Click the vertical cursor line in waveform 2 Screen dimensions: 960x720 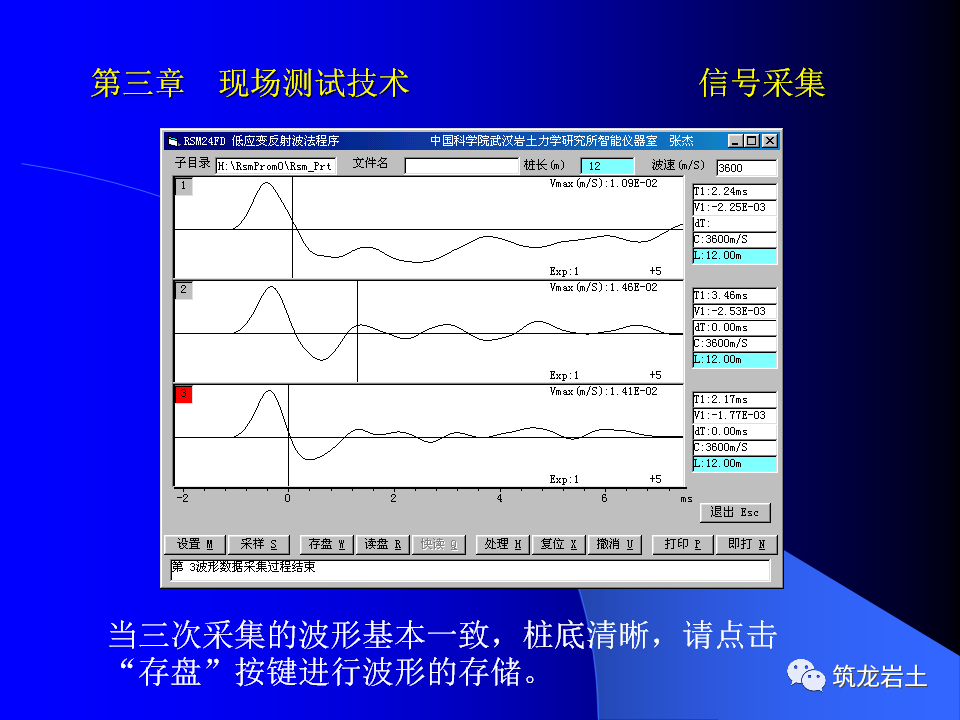coord(358,331)
